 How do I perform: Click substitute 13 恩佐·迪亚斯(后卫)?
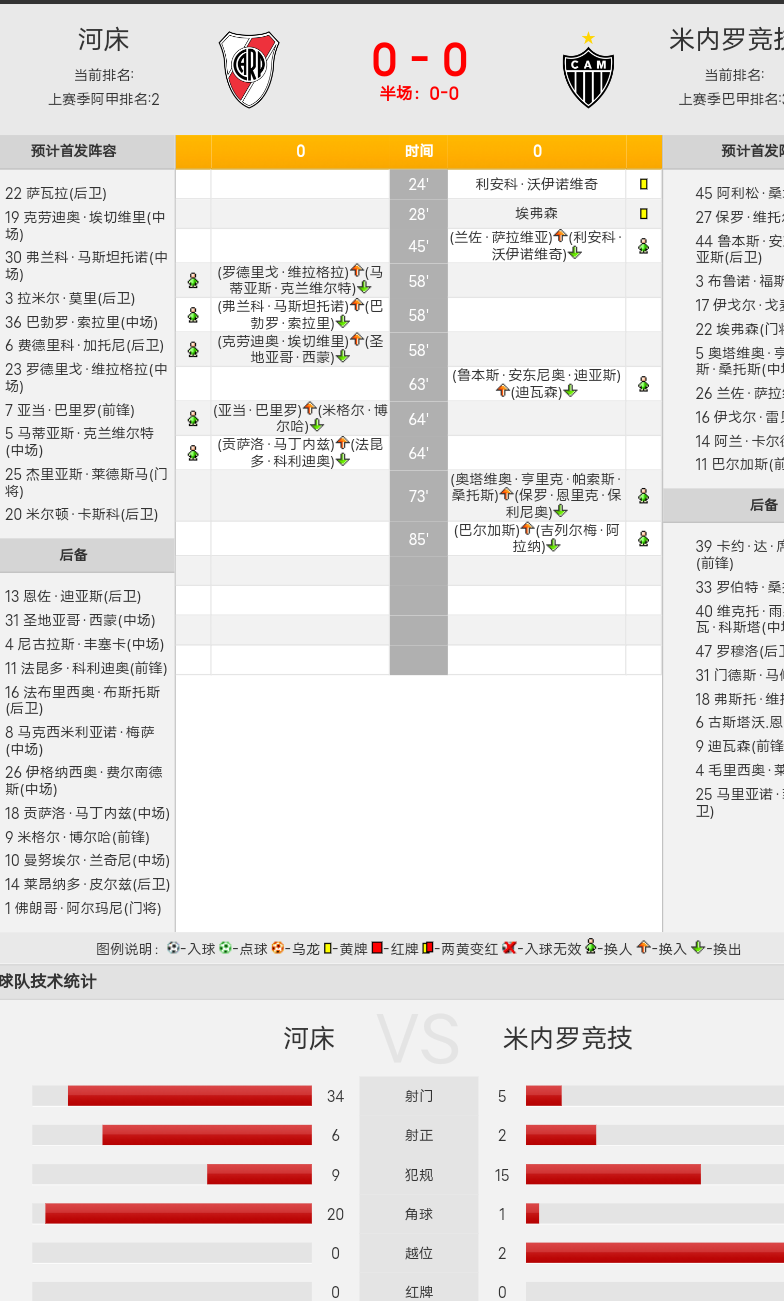coord(73,596)
